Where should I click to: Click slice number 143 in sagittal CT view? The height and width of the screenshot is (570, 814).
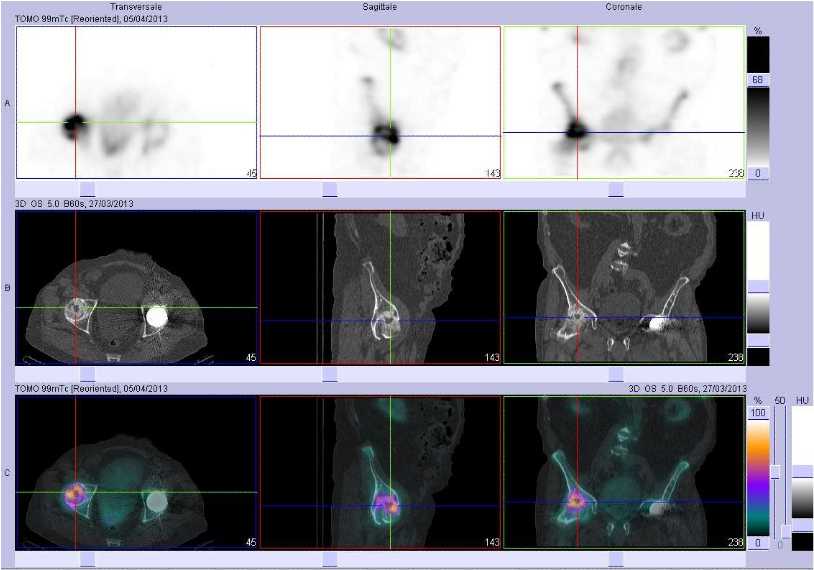click(492, 357)
